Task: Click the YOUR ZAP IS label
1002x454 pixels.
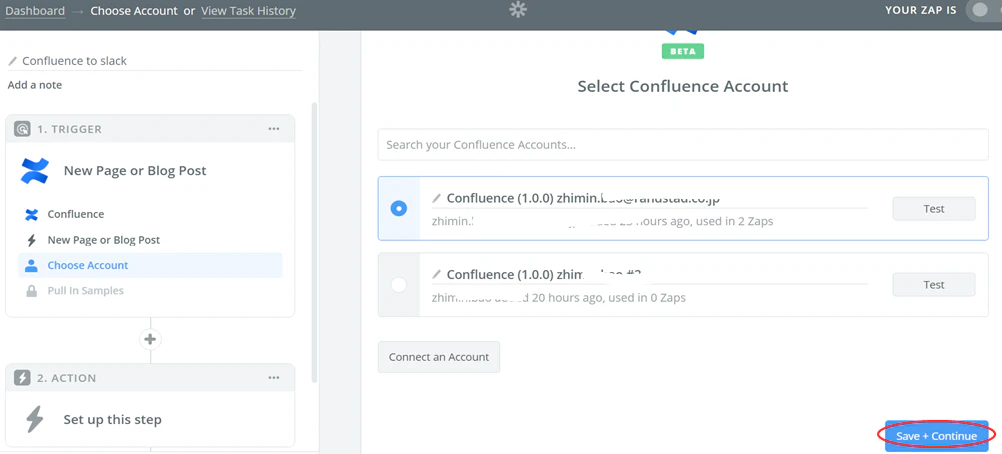Action: (x=921, y=10)
